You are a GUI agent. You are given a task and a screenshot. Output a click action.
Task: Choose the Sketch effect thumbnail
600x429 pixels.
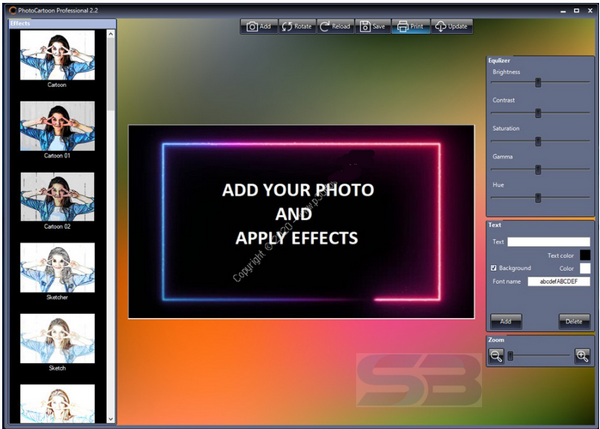[x=57, y=338]
